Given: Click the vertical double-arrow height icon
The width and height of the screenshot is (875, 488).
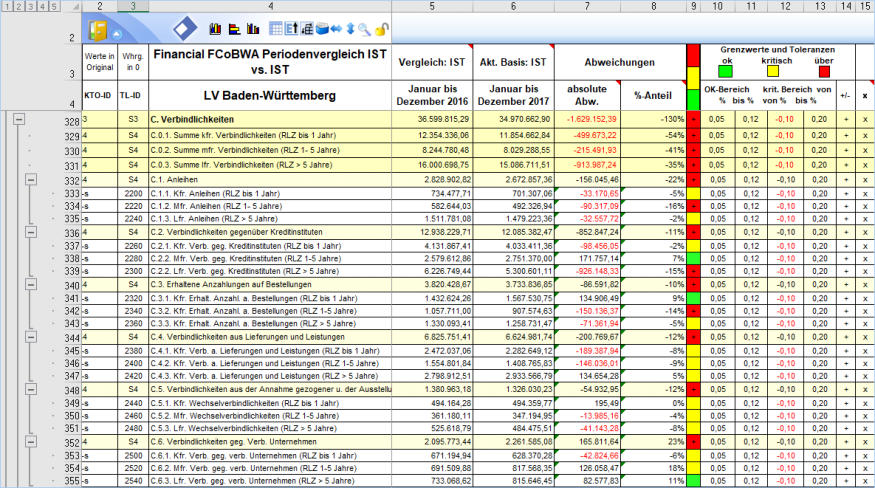Looking at the screenshot, I should click(x=350, y=30).
